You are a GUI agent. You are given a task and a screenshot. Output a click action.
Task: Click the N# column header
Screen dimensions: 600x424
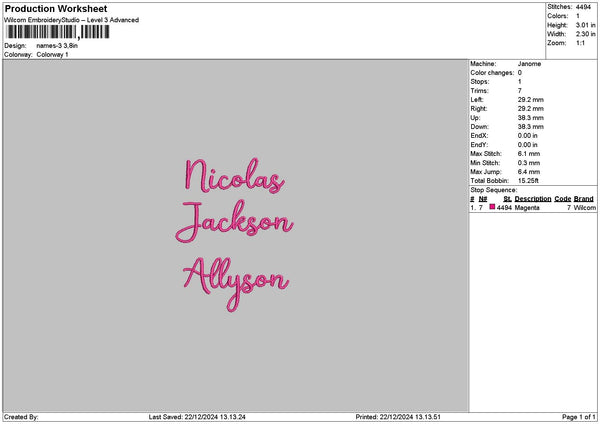point(483,199)
